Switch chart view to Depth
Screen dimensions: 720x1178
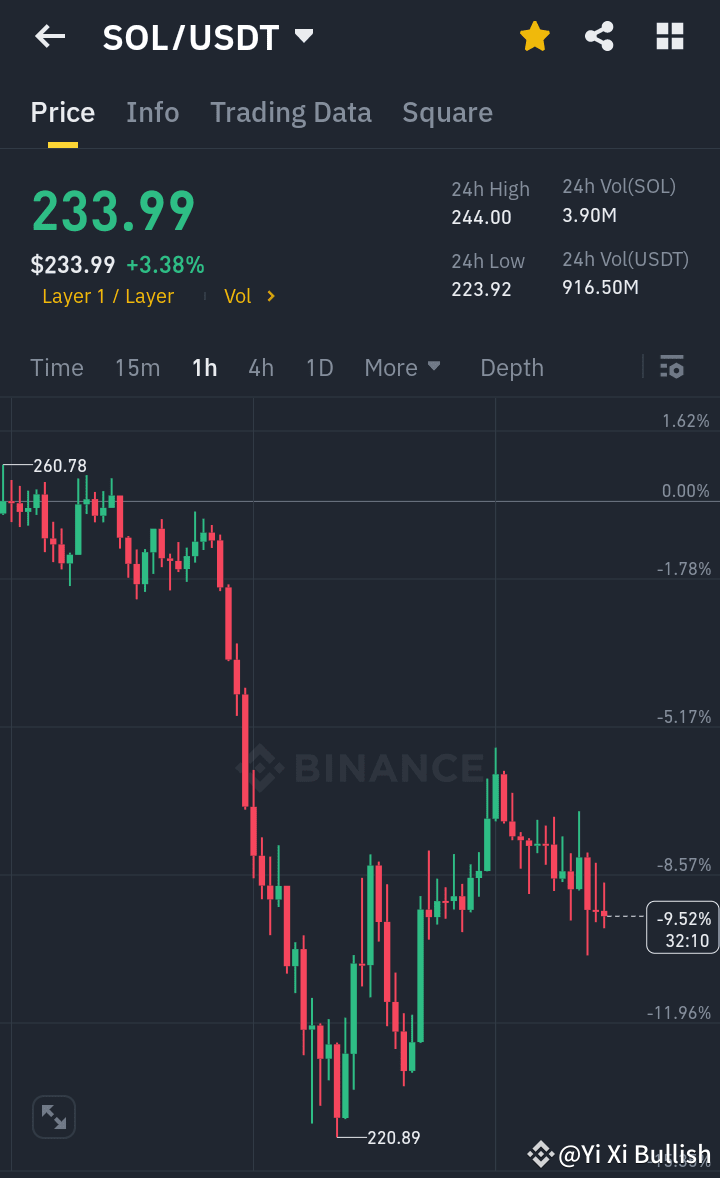(511, 367)
